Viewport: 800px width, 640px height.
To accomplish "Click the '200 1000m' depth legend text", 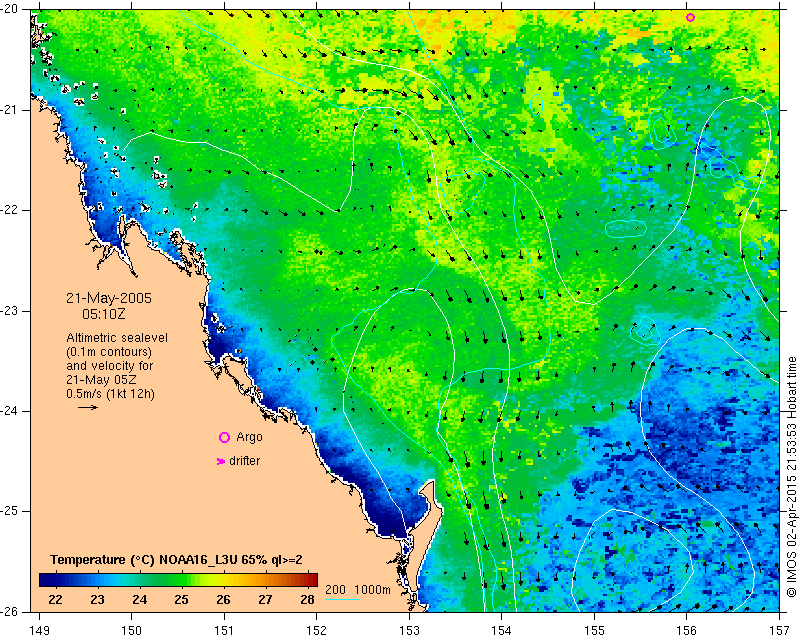I will (x=358, y=589).
